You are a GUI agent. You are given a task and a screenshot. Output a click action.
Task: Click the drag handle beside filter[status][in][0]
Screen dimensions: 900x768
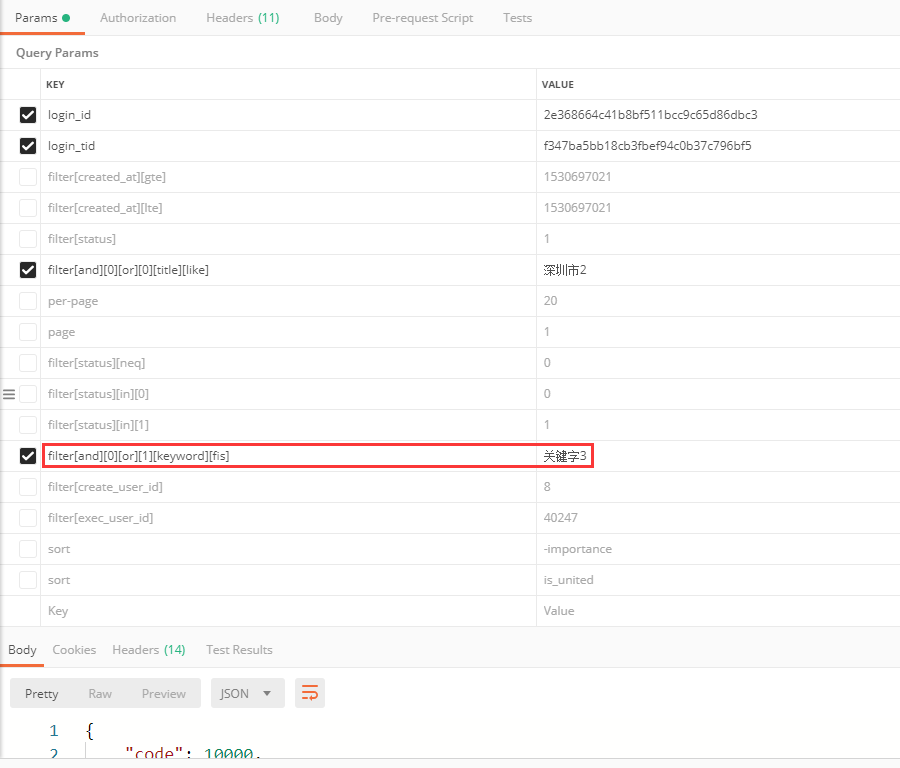point(9,394)
